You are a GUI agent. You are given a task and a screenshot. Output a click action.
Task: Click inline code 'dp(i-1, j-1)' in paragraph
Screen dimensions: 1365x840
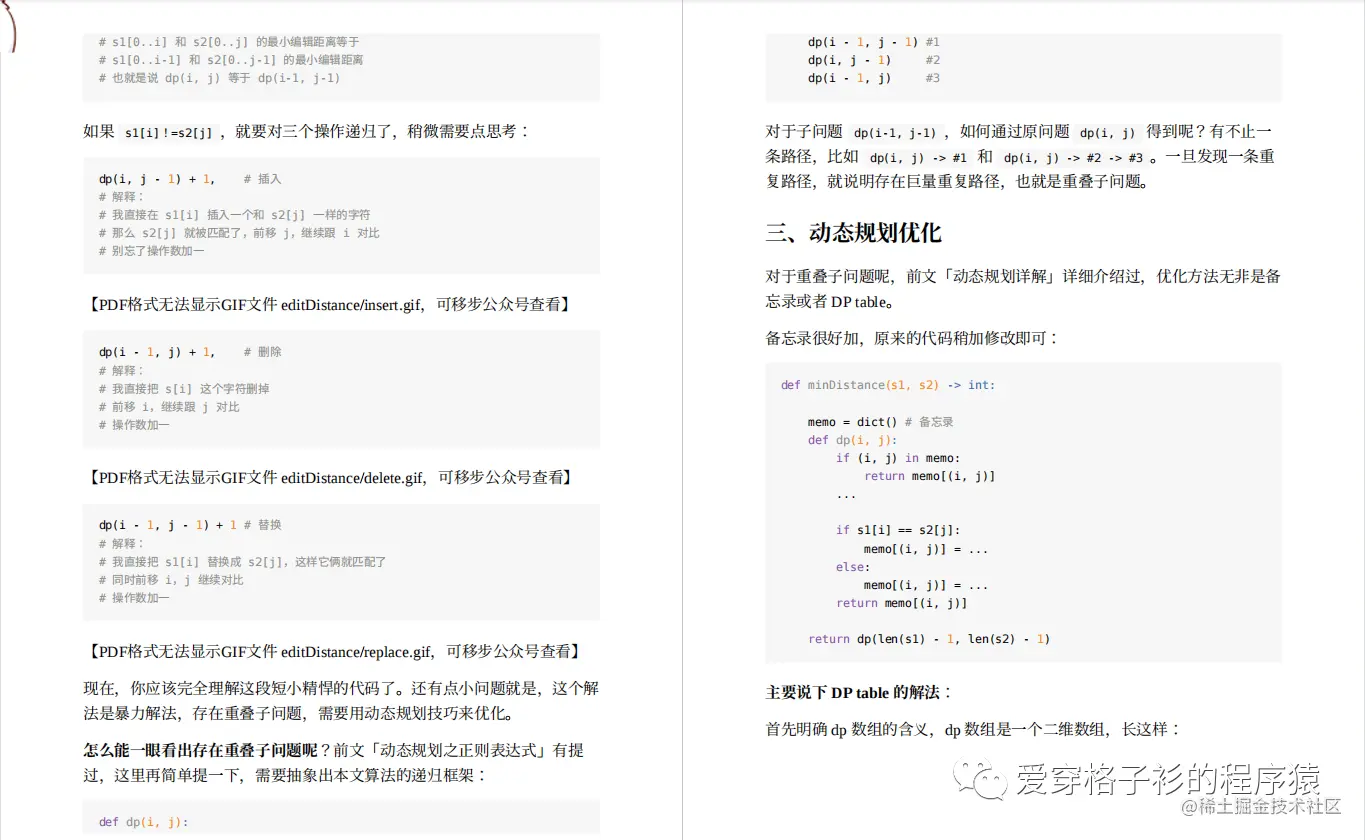895,133
